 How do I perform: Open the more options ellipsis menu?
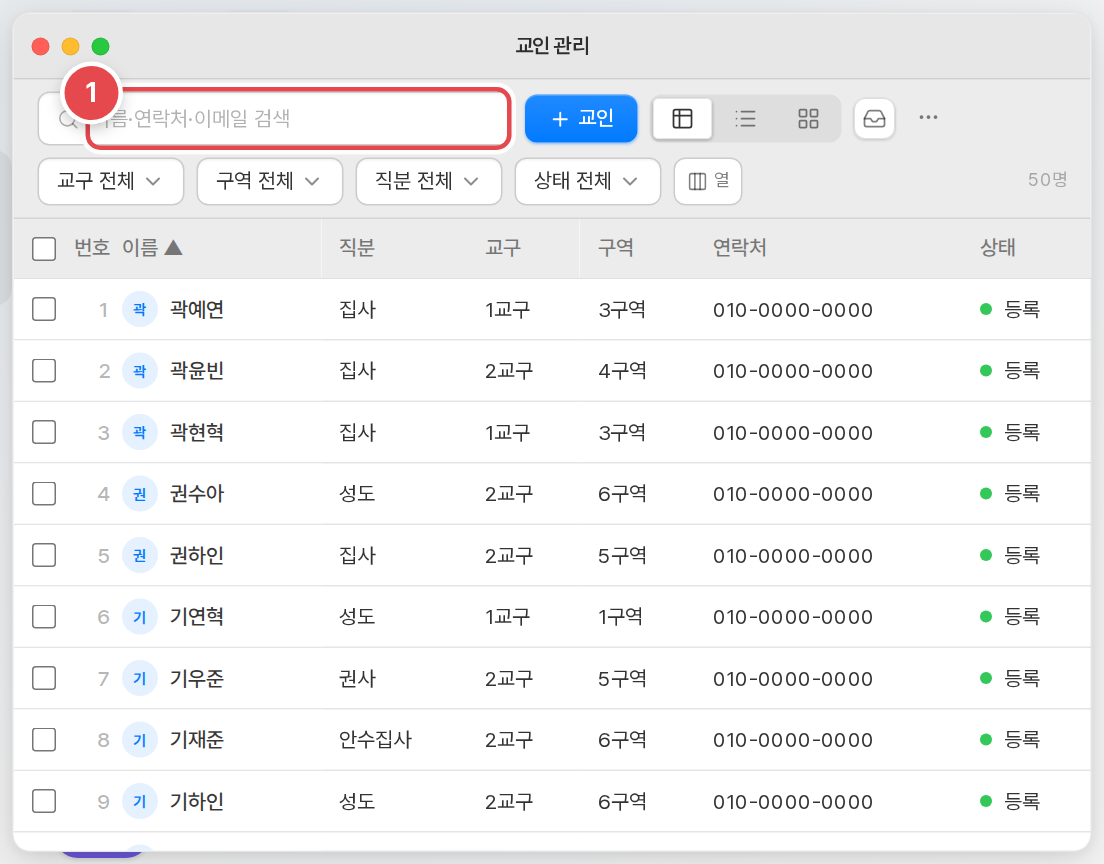tap(928, 118)
